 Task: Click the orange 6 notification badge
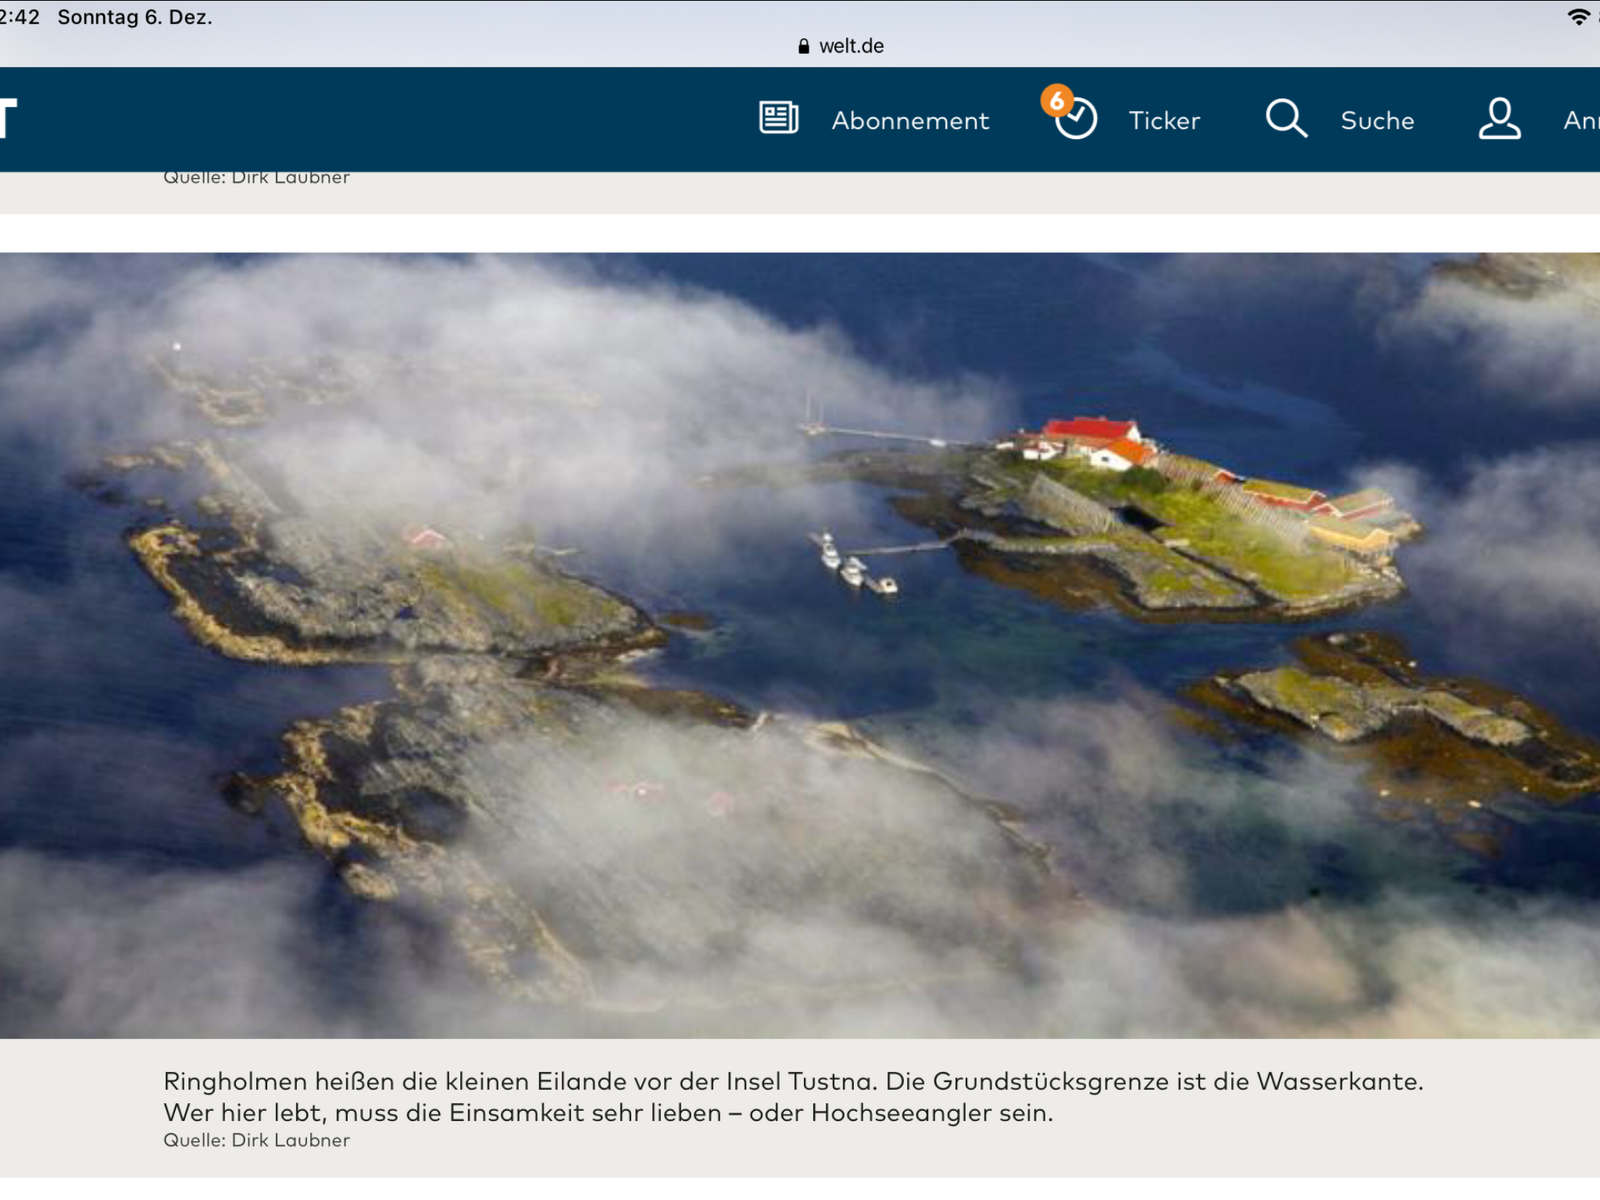pyautogui.click(x=1056, y=100)
